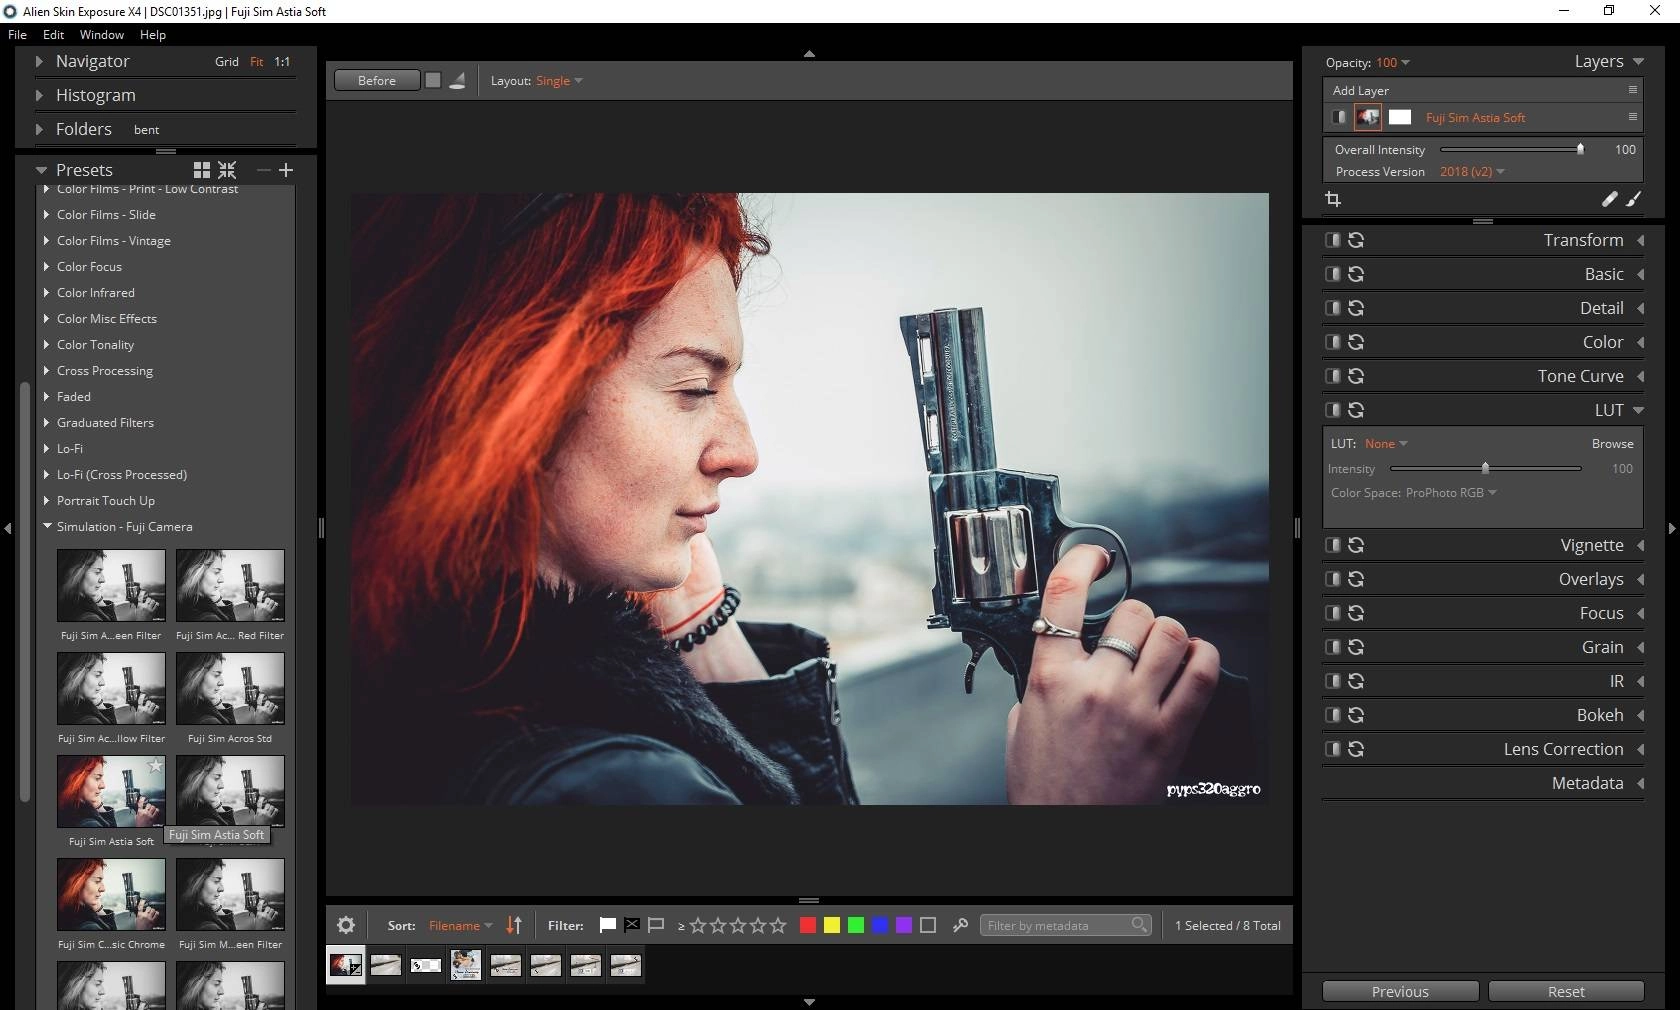Switch presets to large grid view
Viewport: 1680px width, 1010px height.
point(202,170)
